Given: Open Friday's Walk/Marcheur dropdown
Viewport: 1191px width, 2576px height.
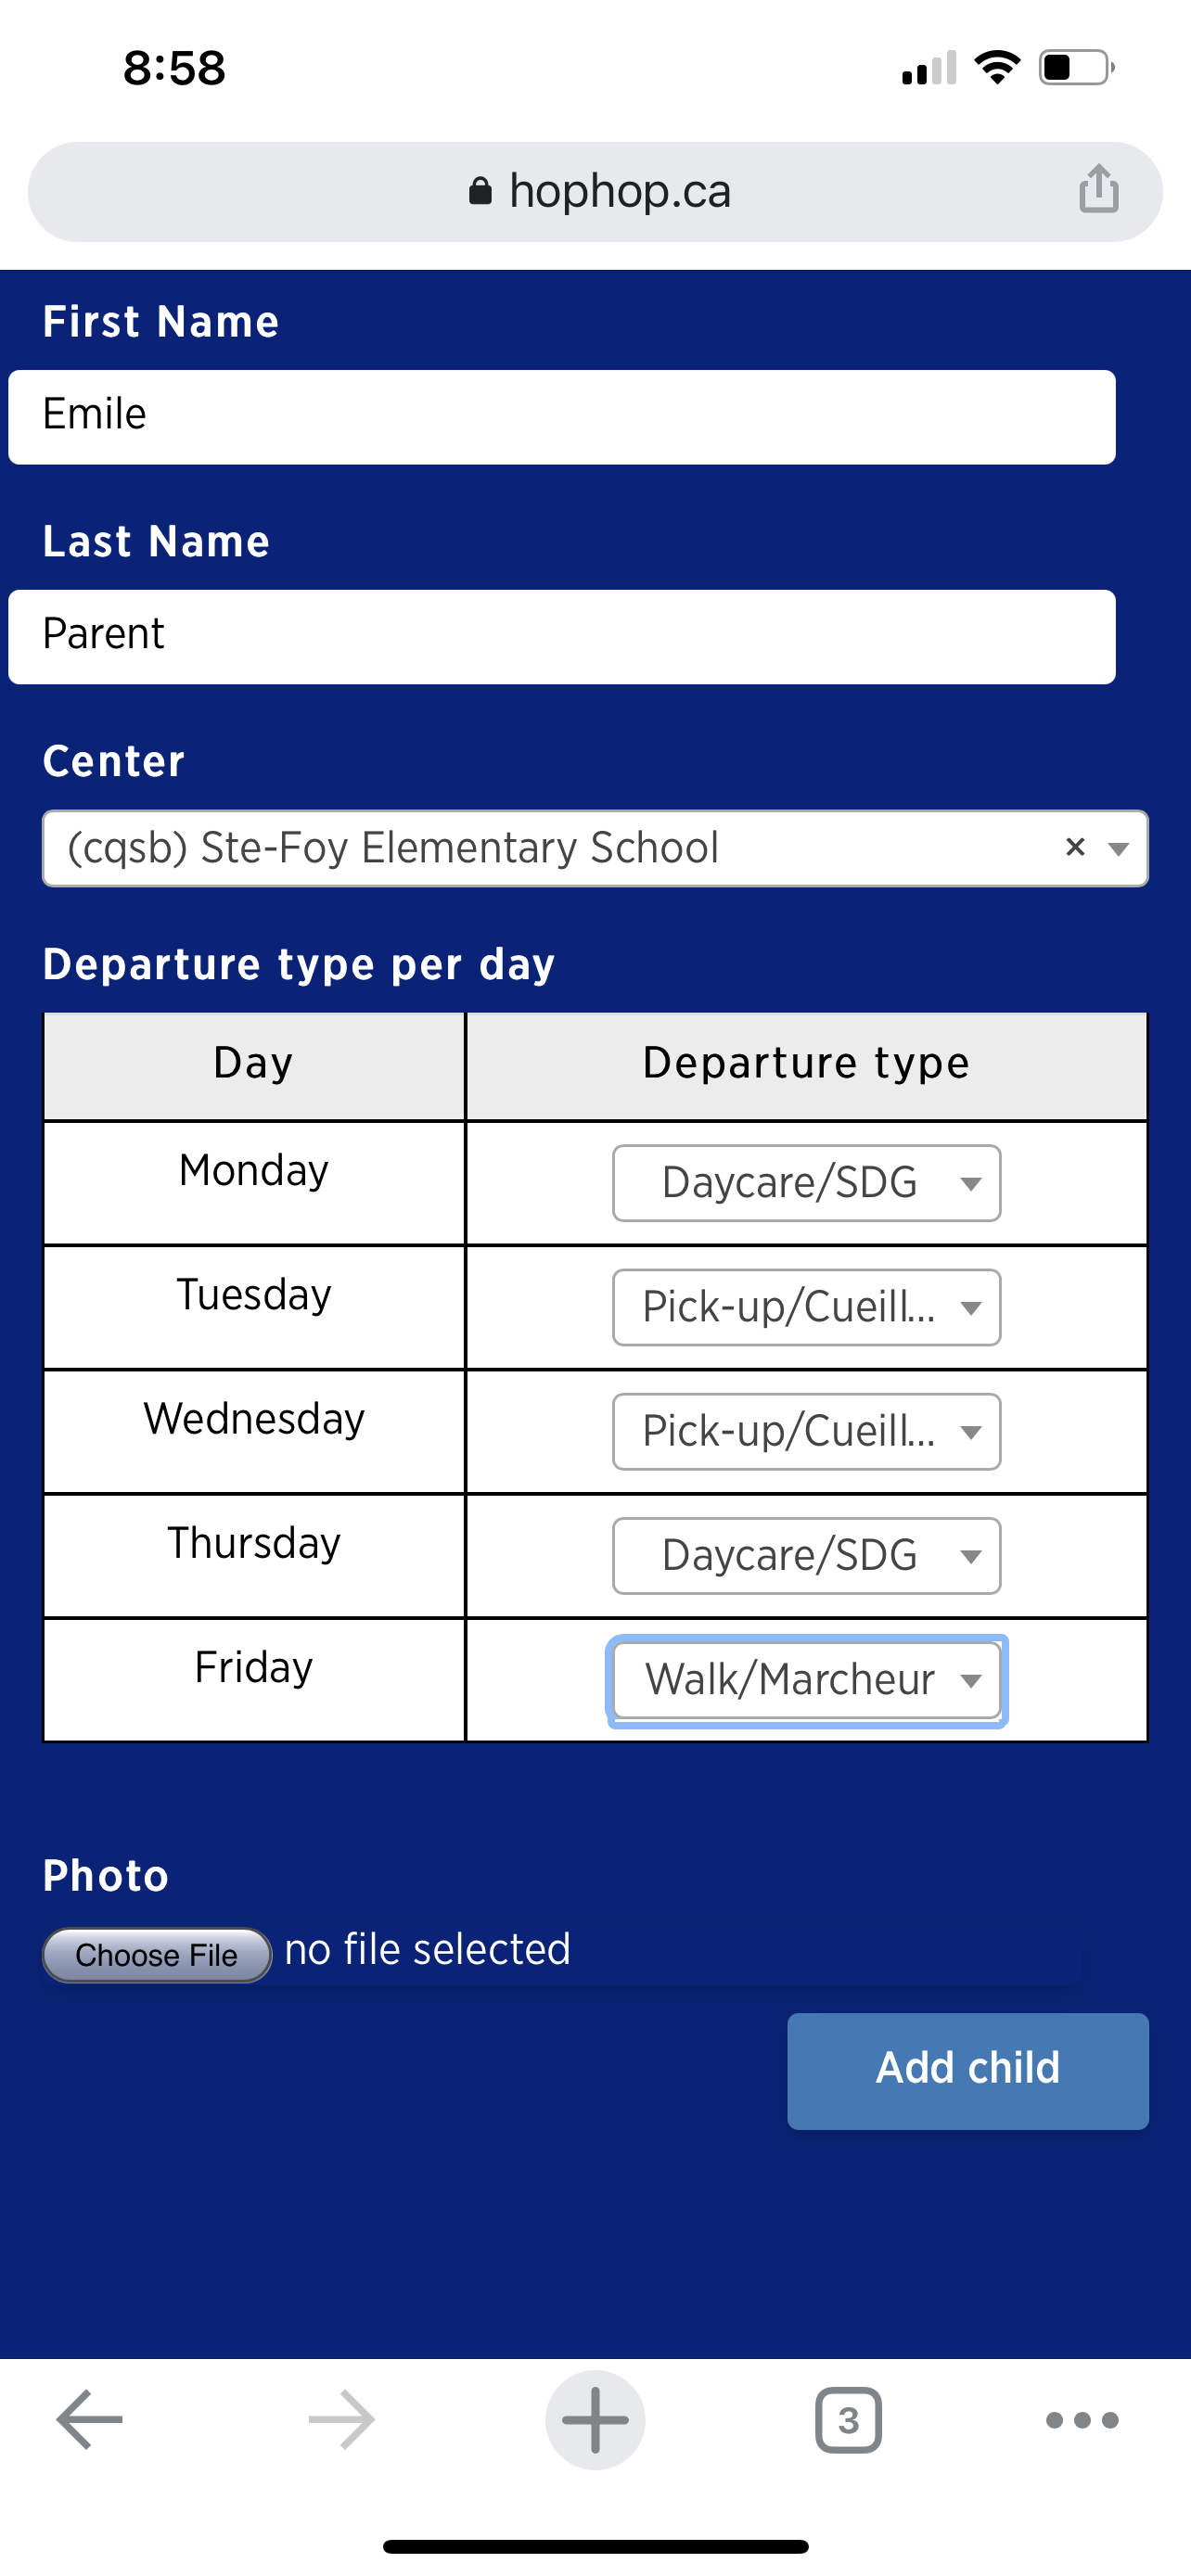Looking at the screenshot, I should coord(806,1680).
